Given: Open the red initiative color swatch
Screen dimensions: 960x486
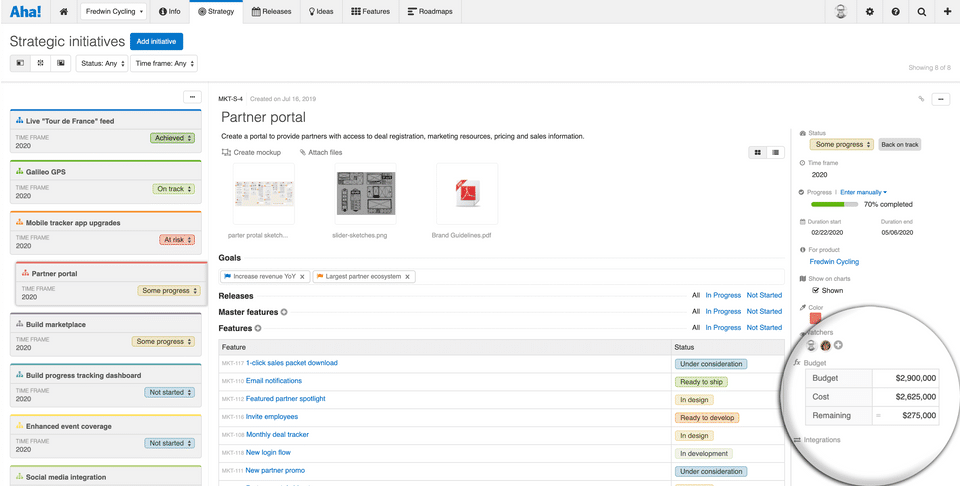Looking at the screenshot, I should [815, 318].
